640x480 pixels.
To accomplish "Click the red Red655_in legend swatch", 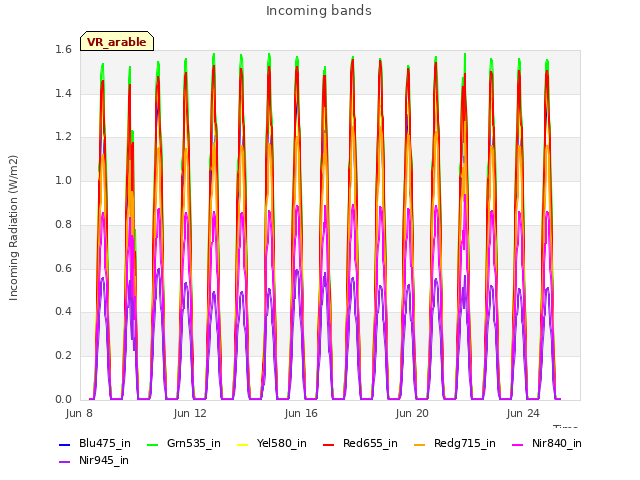I will point(328,444).
